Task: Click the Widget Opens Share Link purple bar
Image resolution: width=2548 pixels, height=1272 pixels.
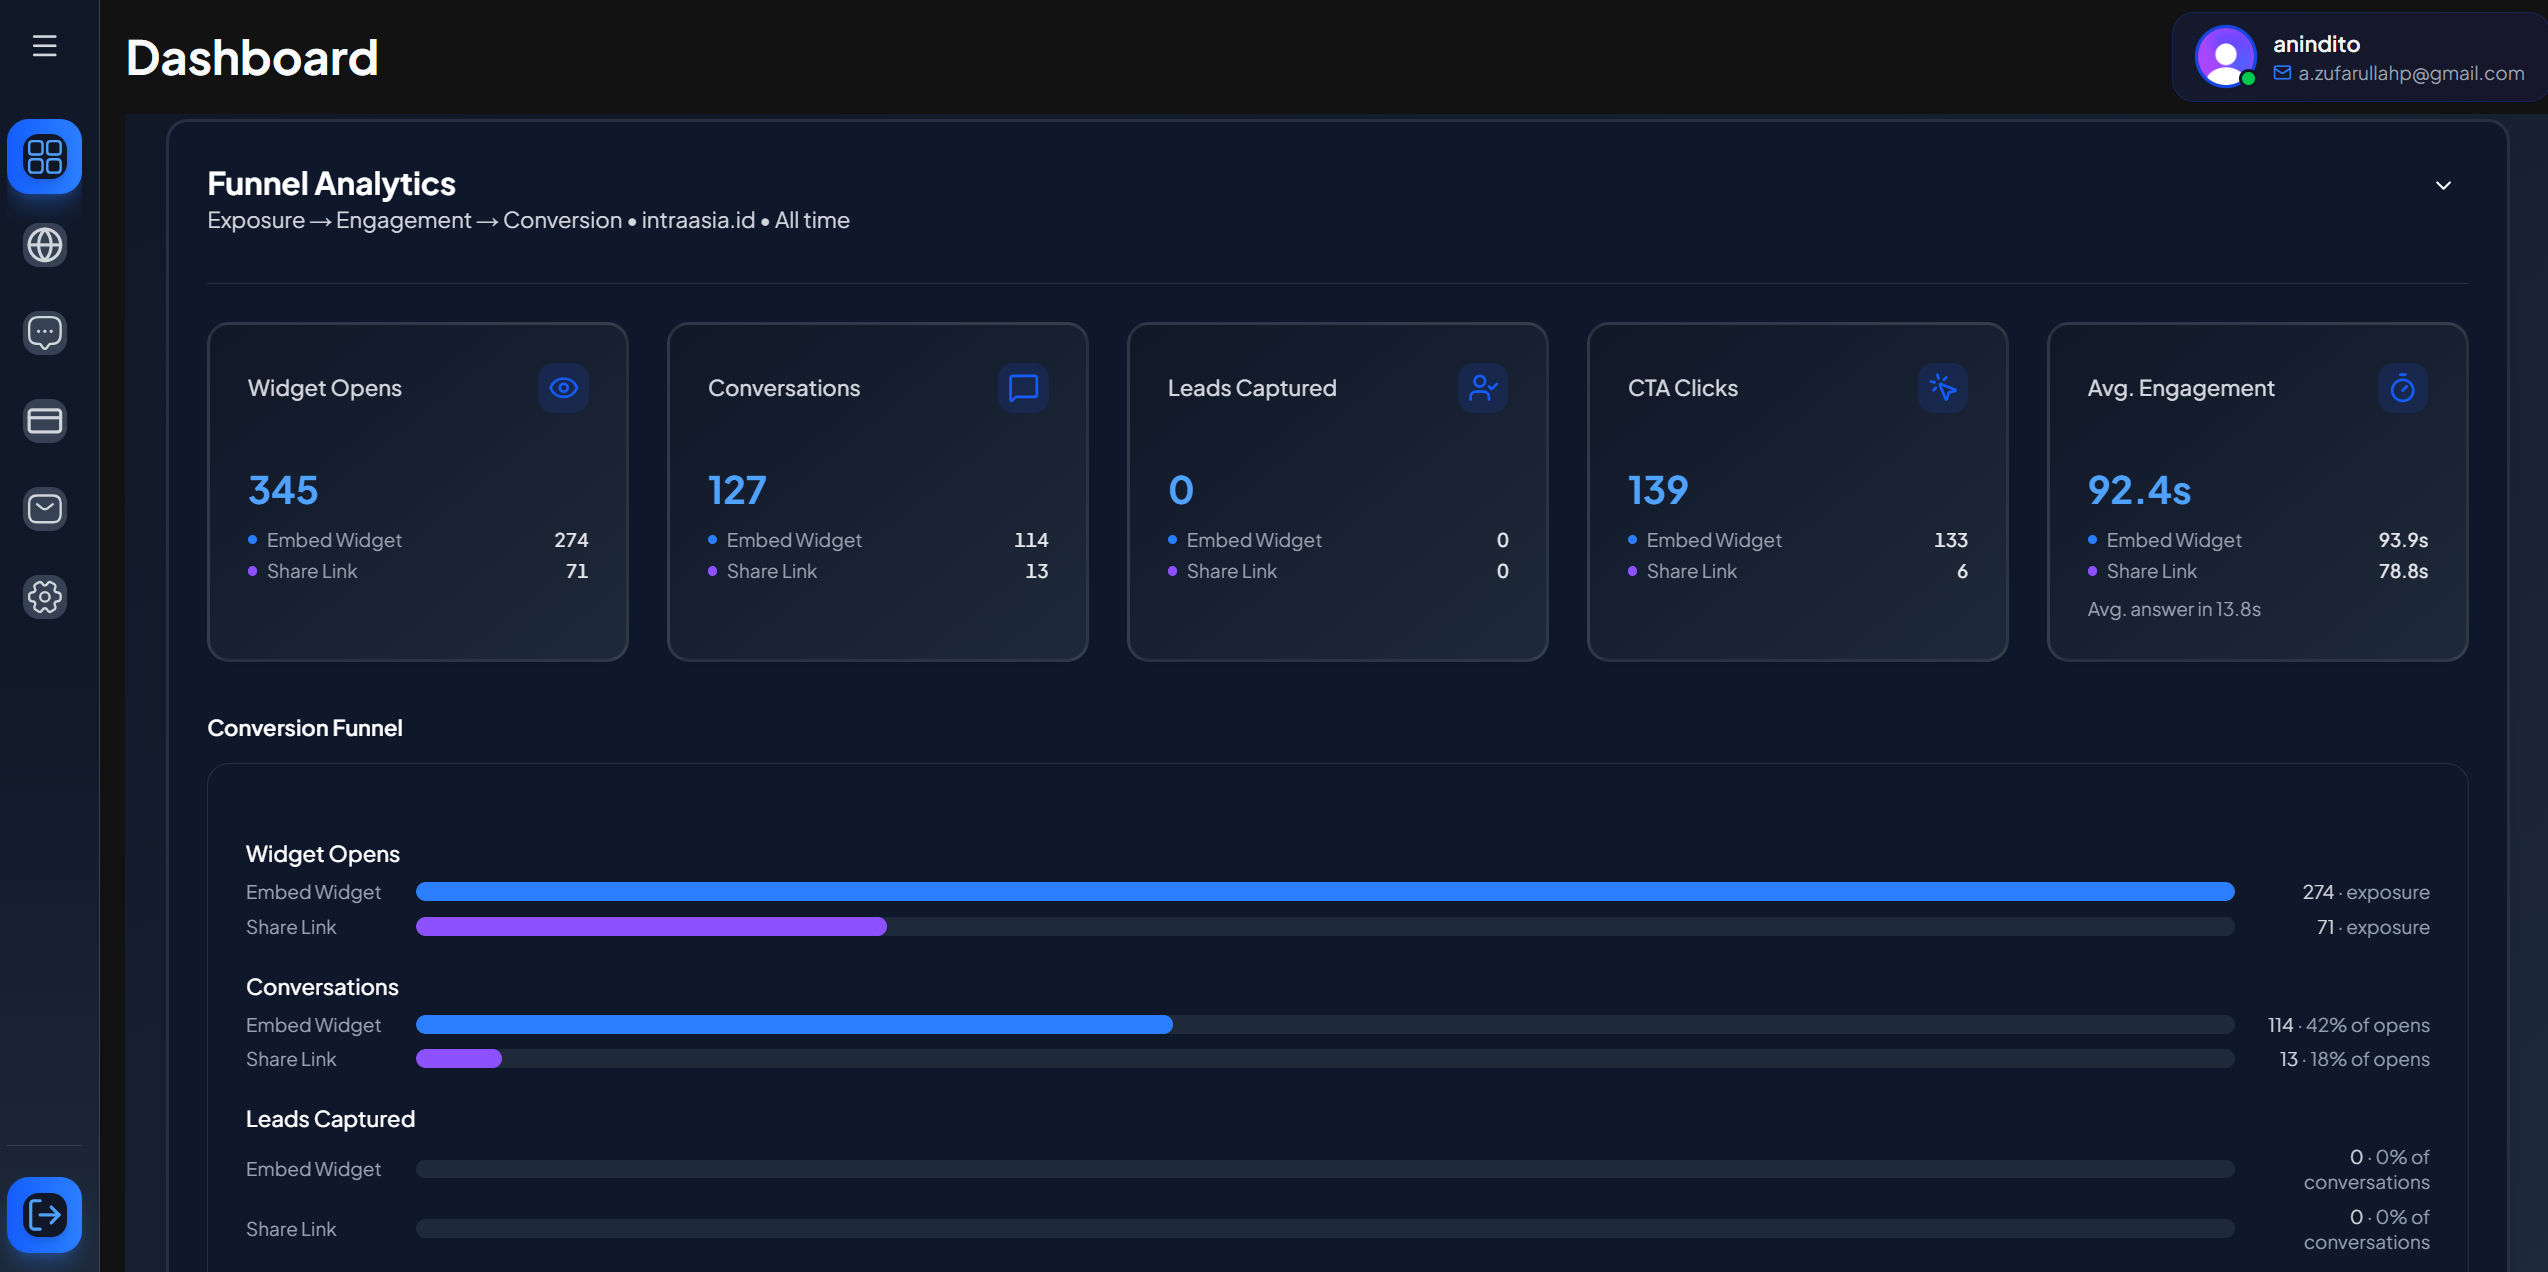Action: point(651,927)
